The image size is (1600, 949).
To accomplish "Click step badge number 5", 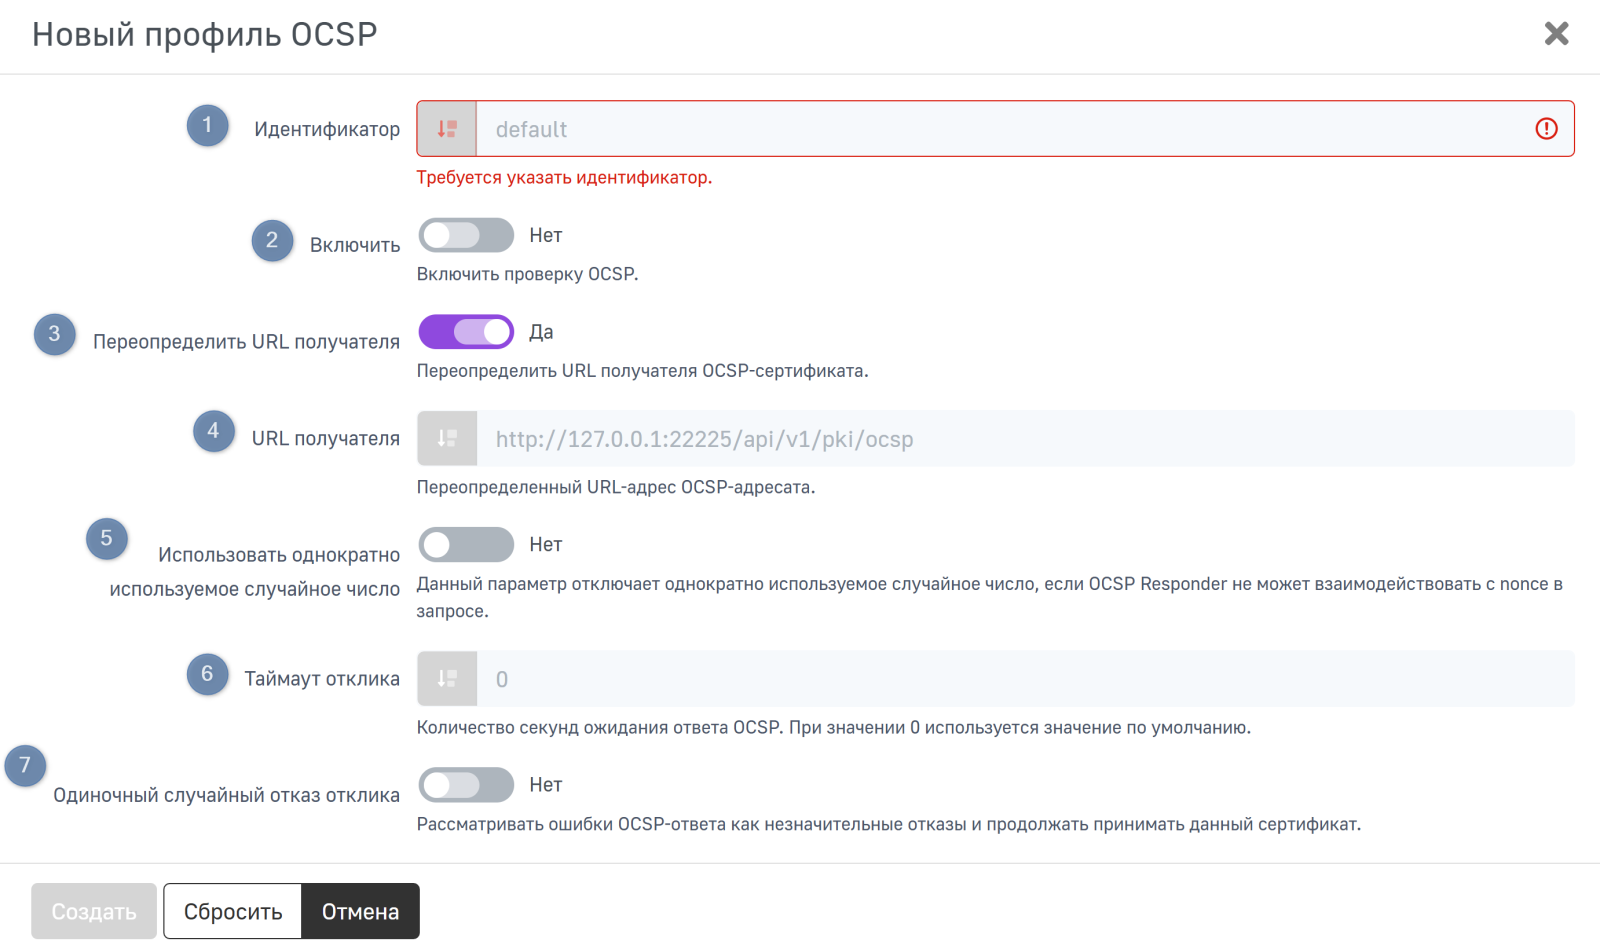I will (x=107, y=538).
